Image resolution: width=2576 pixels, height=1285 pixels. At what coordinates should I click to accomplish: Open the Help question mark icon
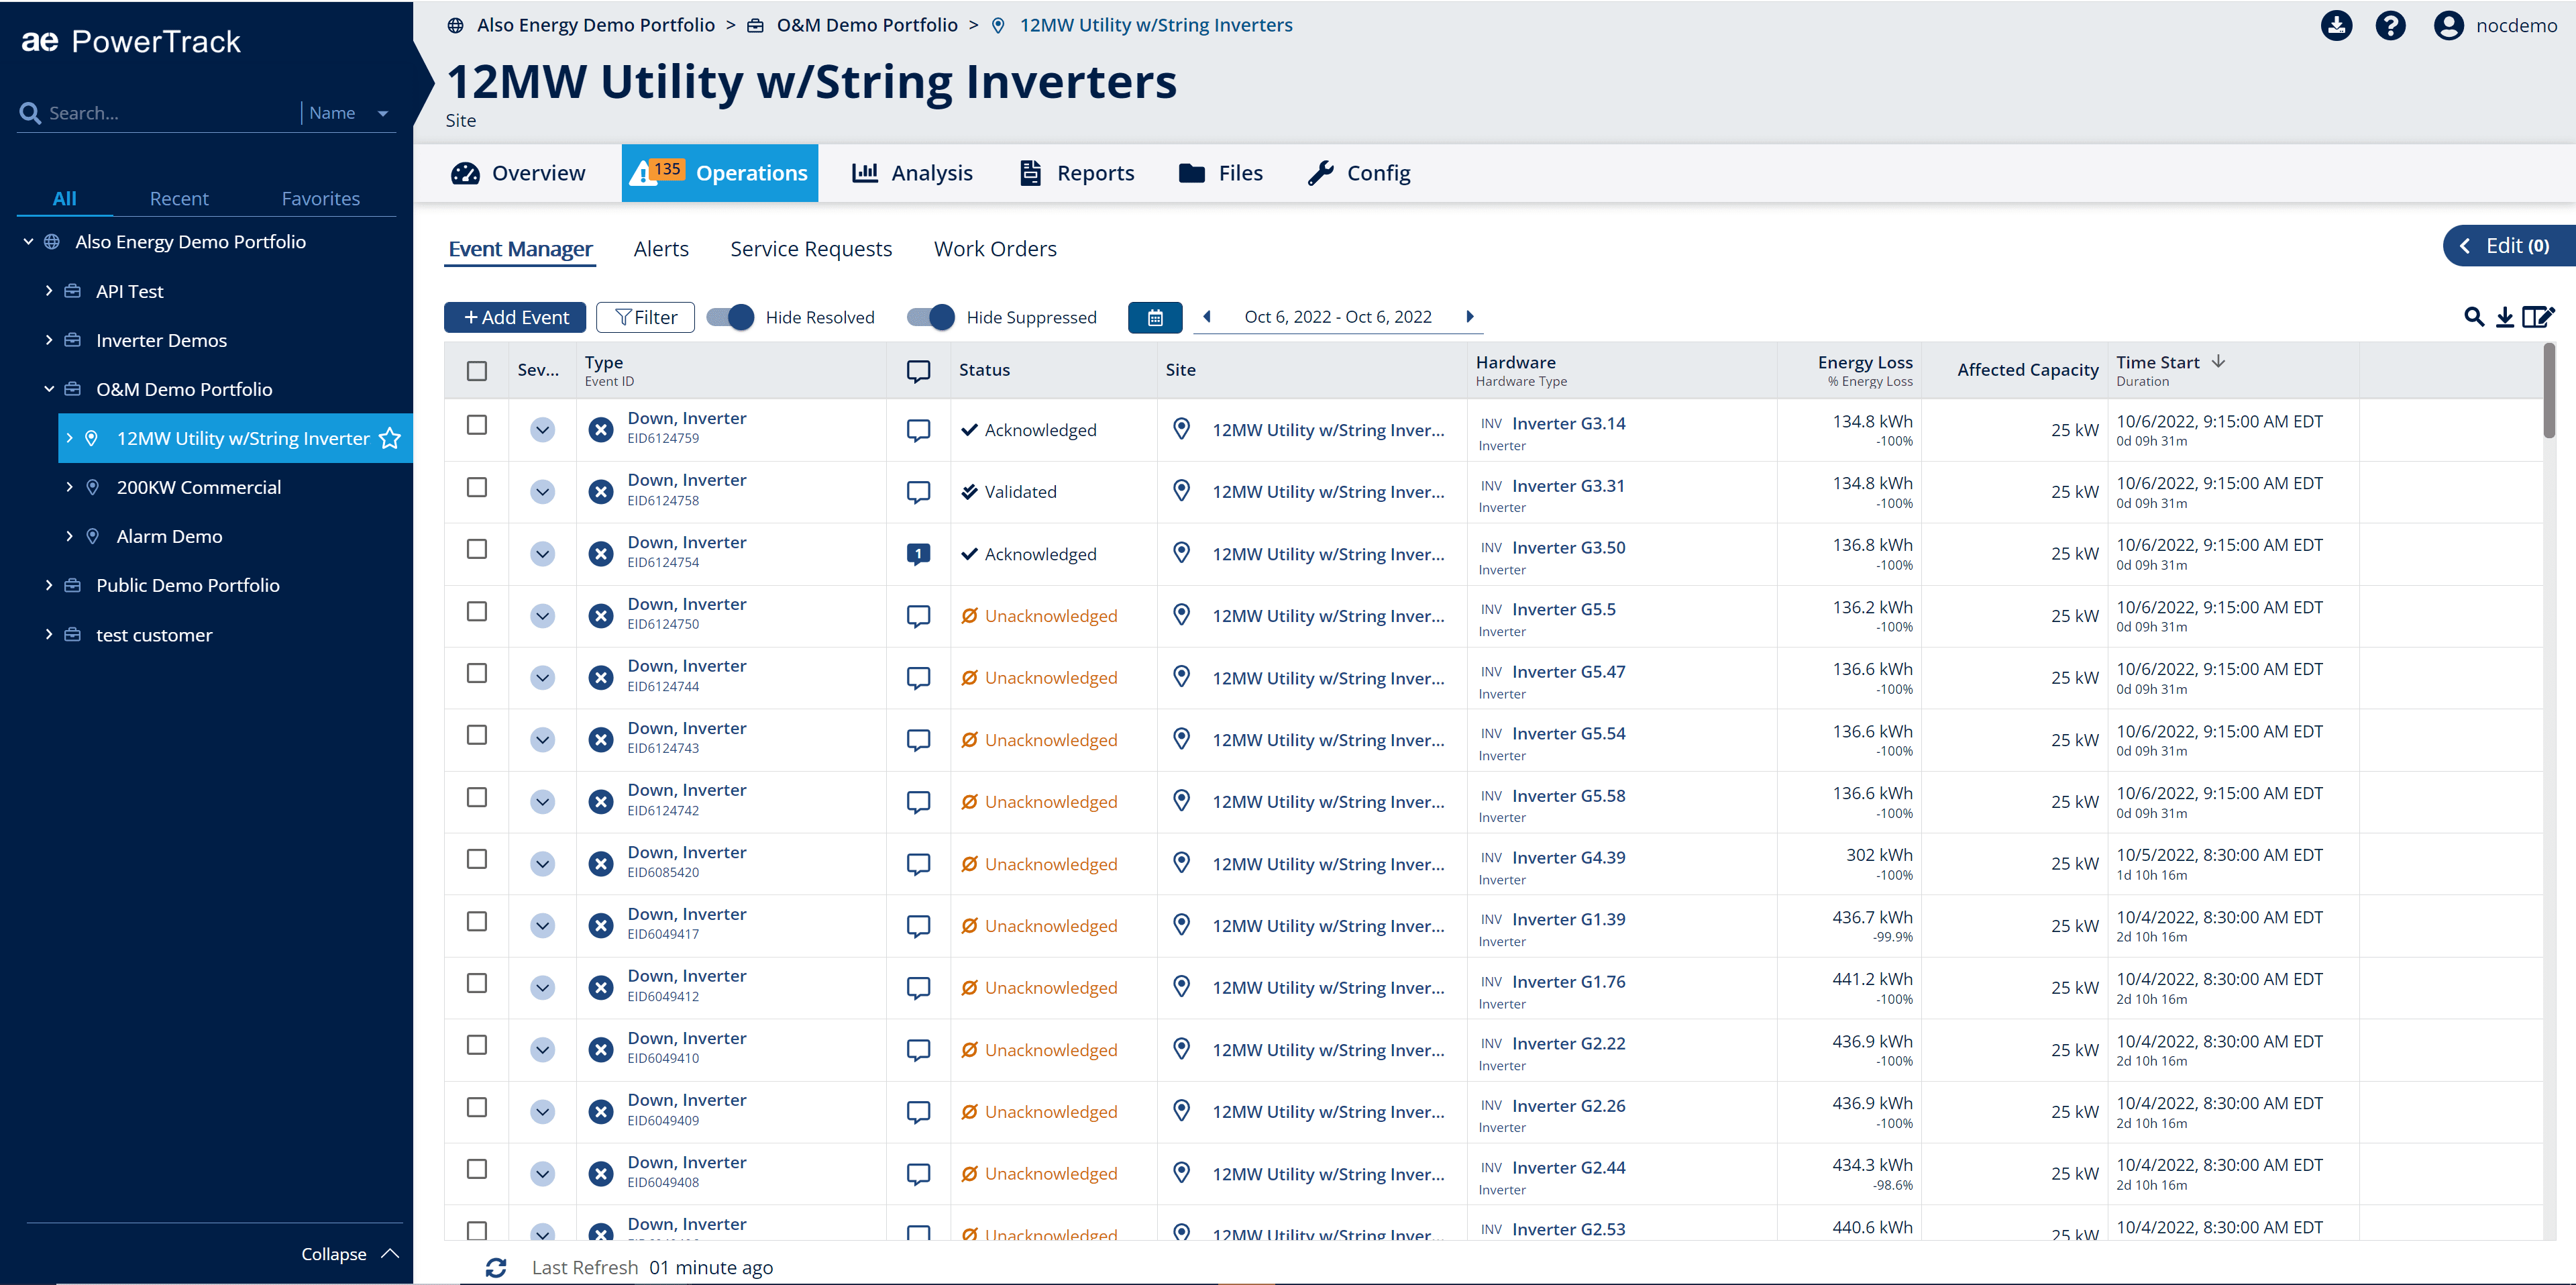(x=2391, y=25)
